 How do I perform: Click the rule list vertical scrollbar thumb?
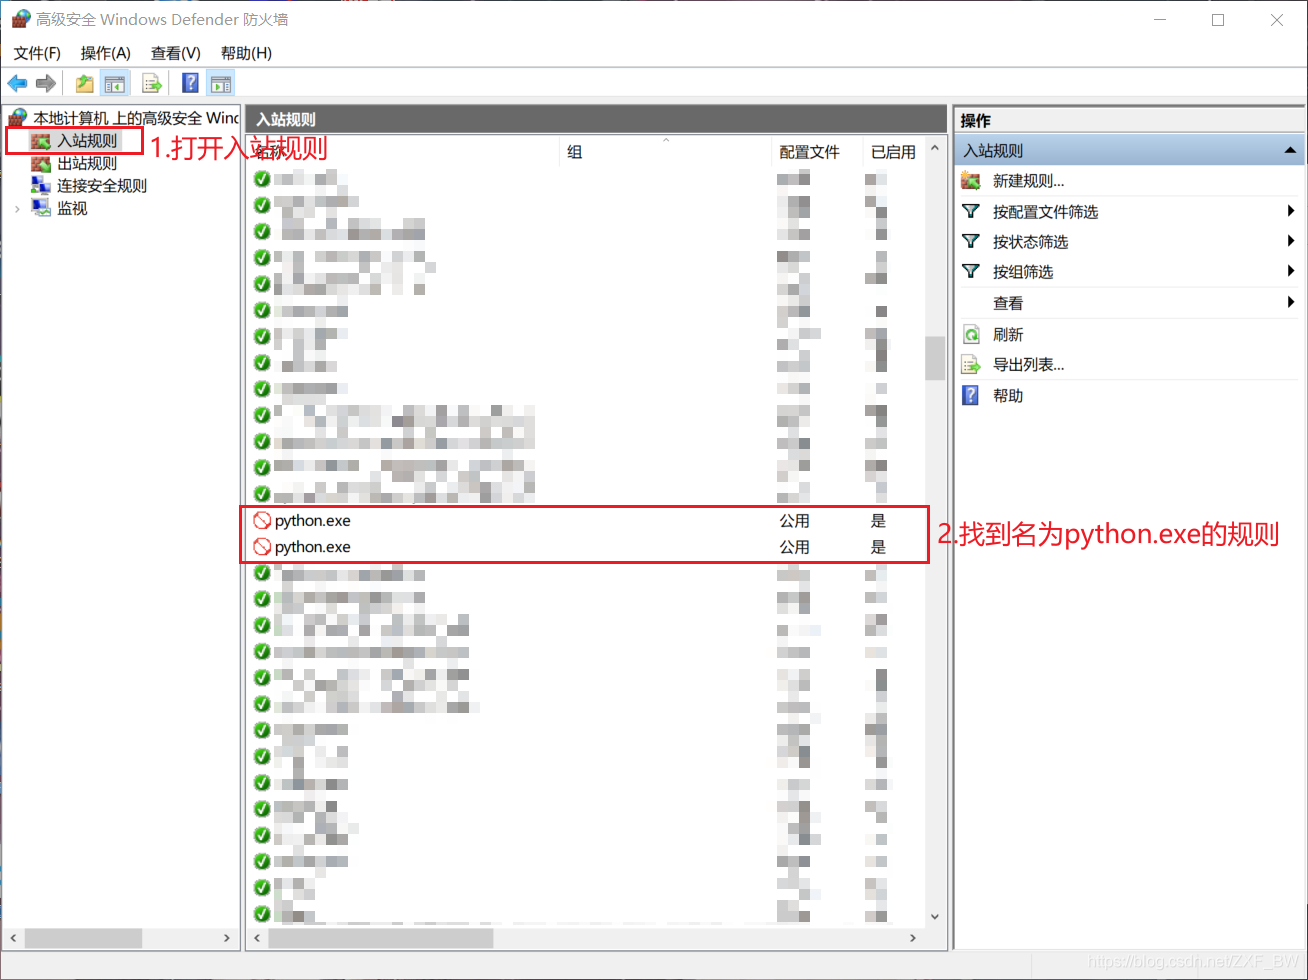pos(935,358)
